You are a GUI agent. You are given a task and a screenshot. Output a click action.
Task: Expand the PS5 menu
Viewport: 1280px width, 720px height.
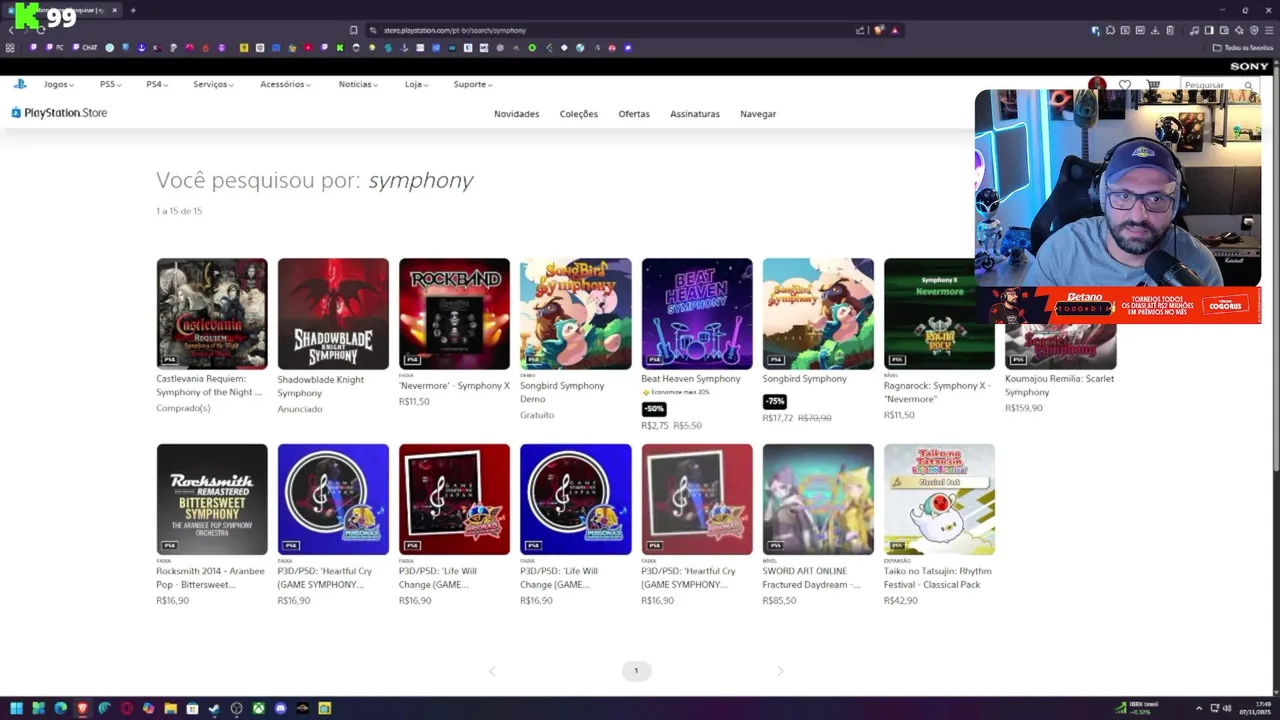[110, 84]
